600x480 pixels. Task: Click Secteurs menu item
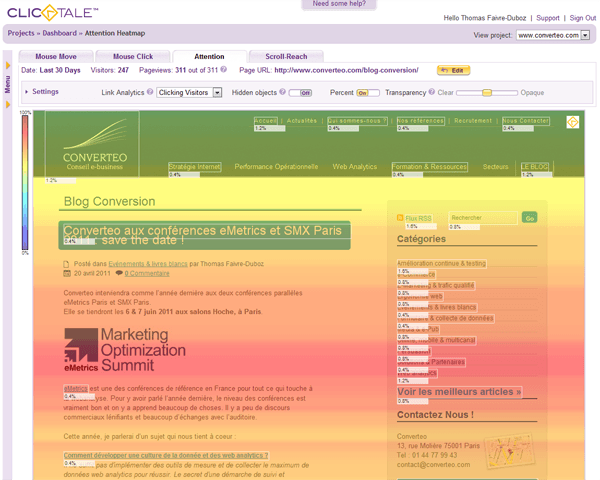(x=496, y=167)
